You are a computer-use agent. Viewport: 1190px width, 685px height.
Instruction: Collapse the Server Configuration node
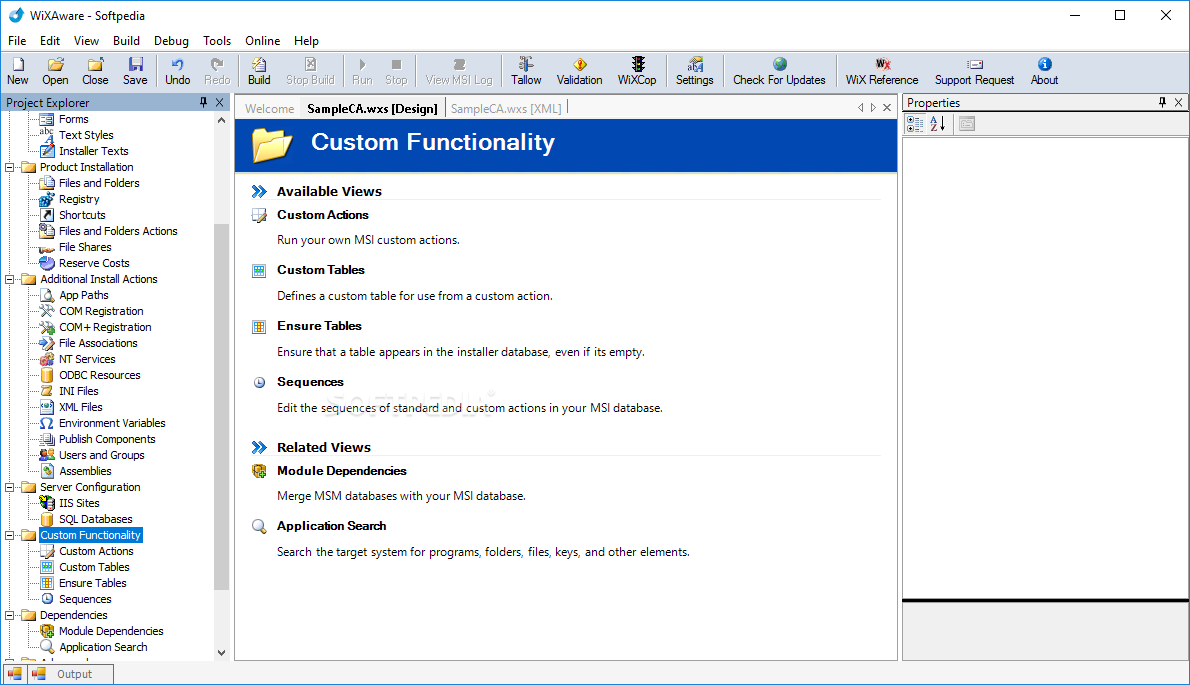(x=10, y=487)
